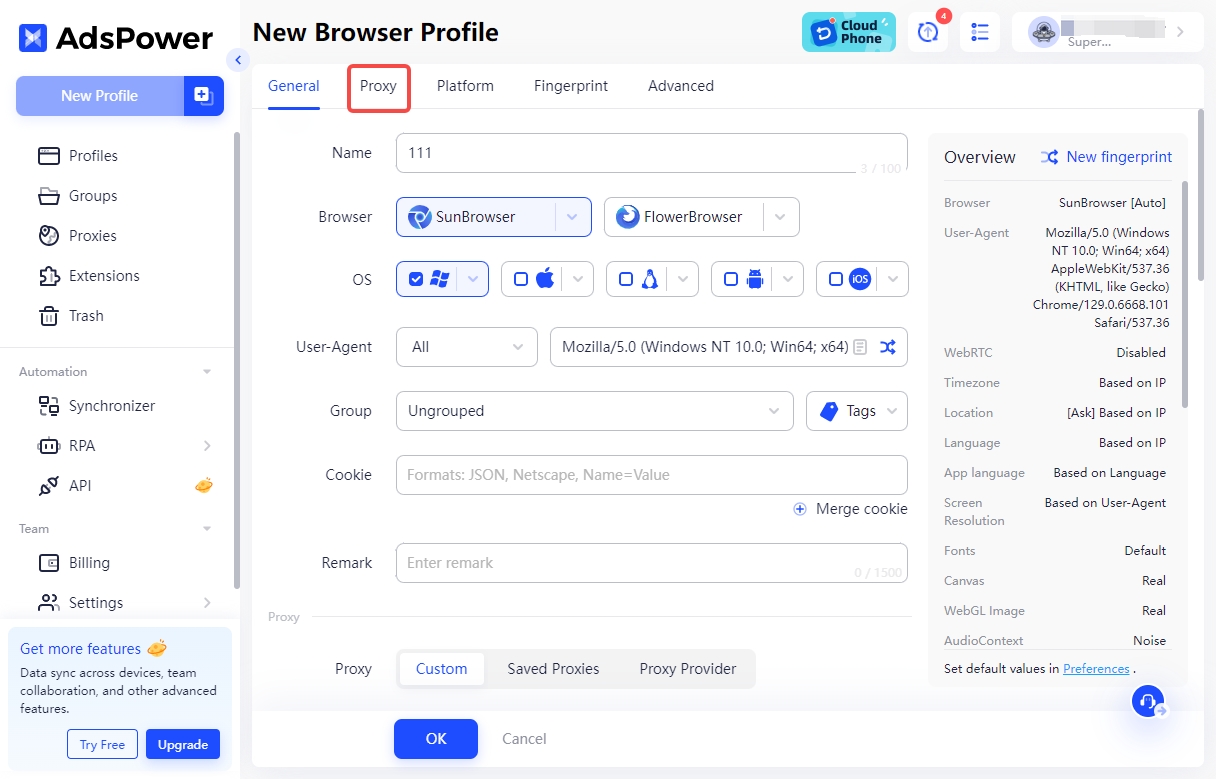Image resolution: width=1216 pixels, height=779 pixels.
Task: Check the macOS checkbox
Action: click(521, 279)
